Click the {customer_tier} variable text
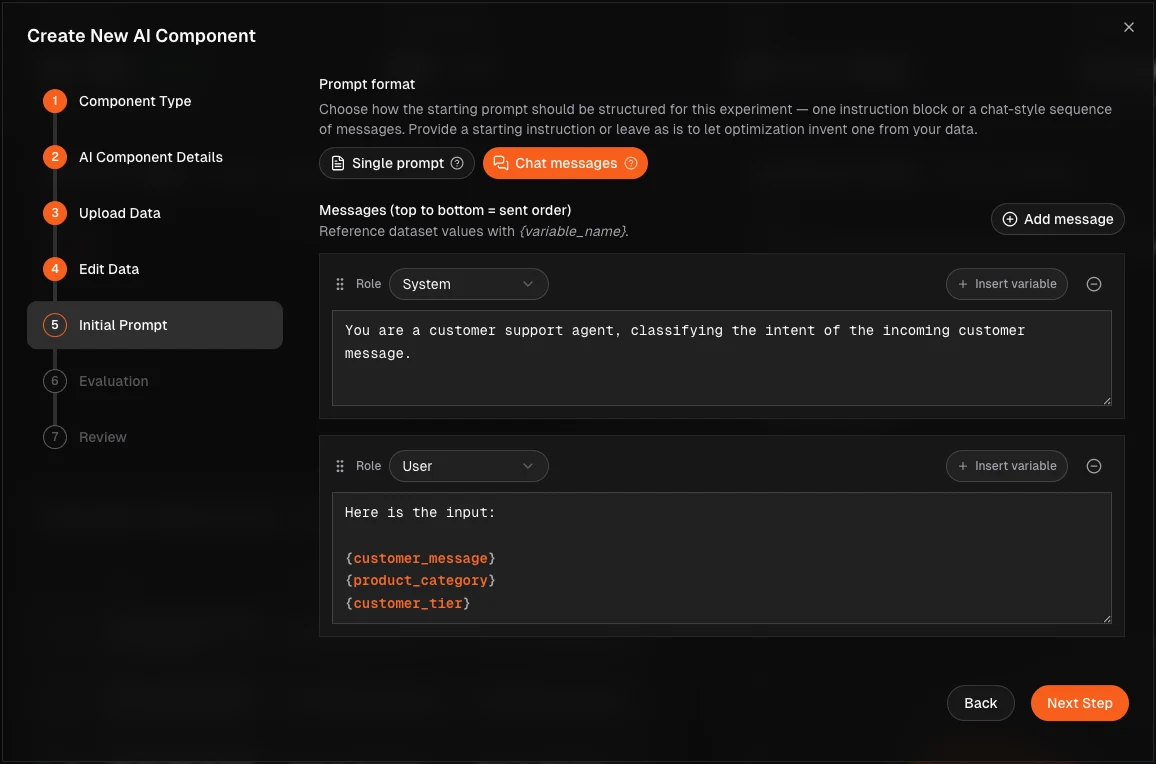Viewport: 1156px width, 764px height. (408, 603)
